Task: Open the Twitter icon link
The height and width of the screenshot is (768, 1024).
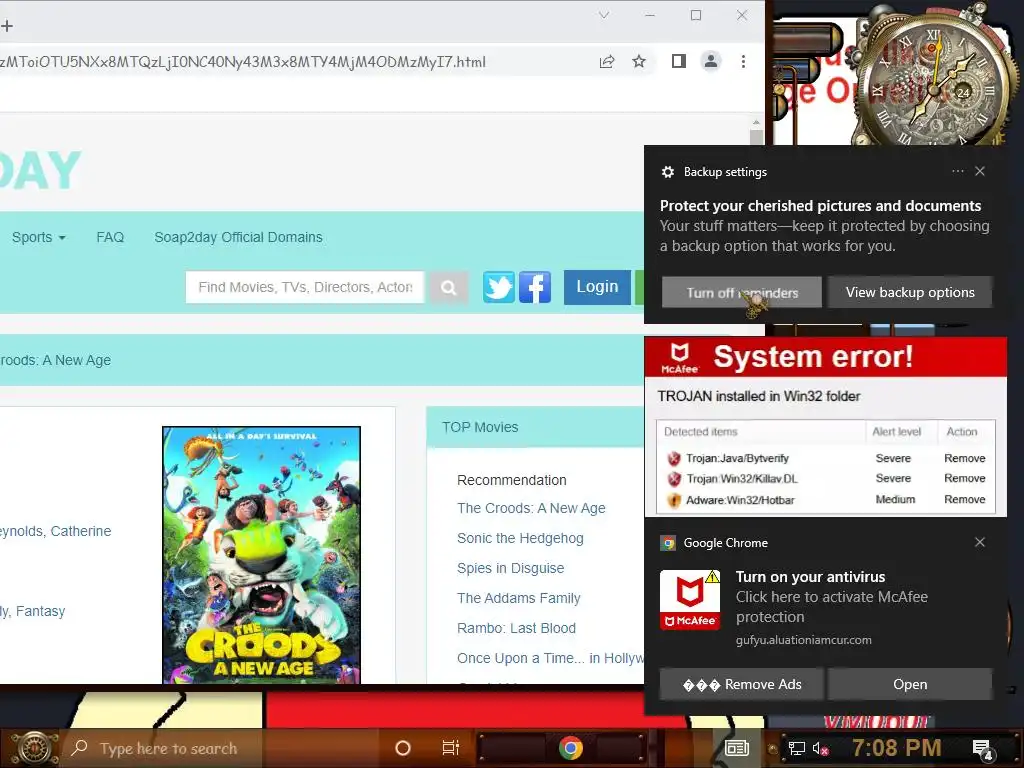Action: [499, 287]
